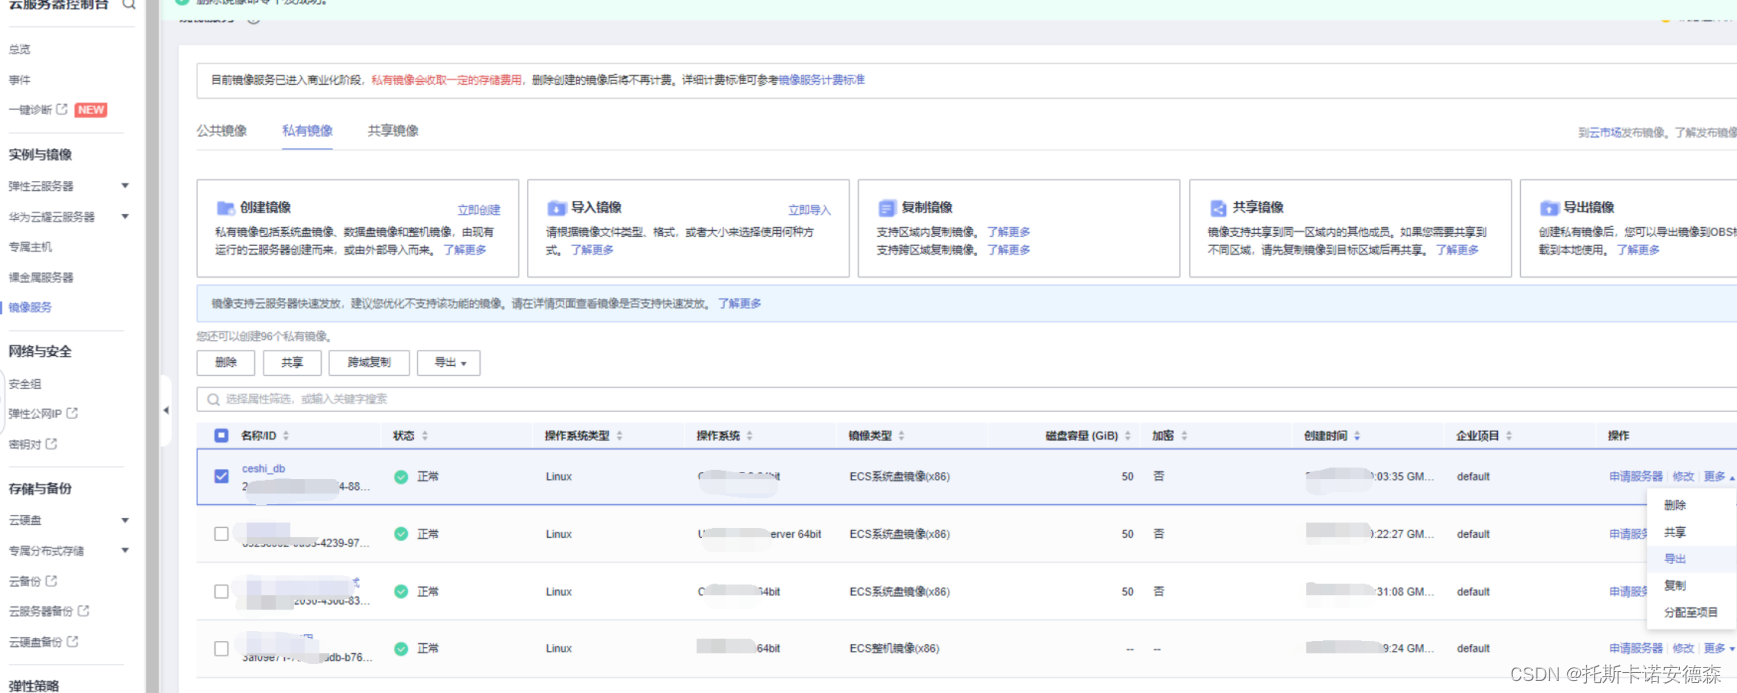Expand 云硬盘 in the sidebar
This screenshot has height=693, width=1737.
tap(125, 520)
